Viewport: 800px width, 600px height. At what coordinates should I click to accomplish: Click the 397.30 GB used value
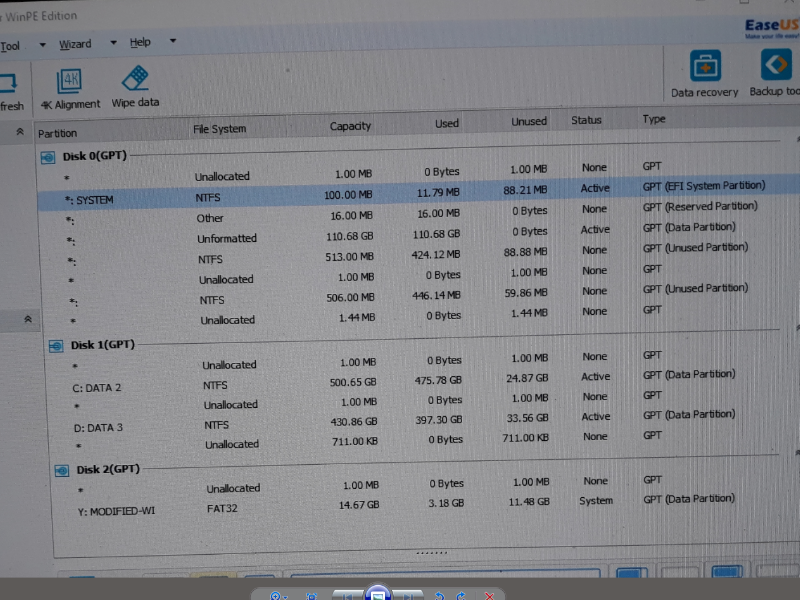[439, 419]
